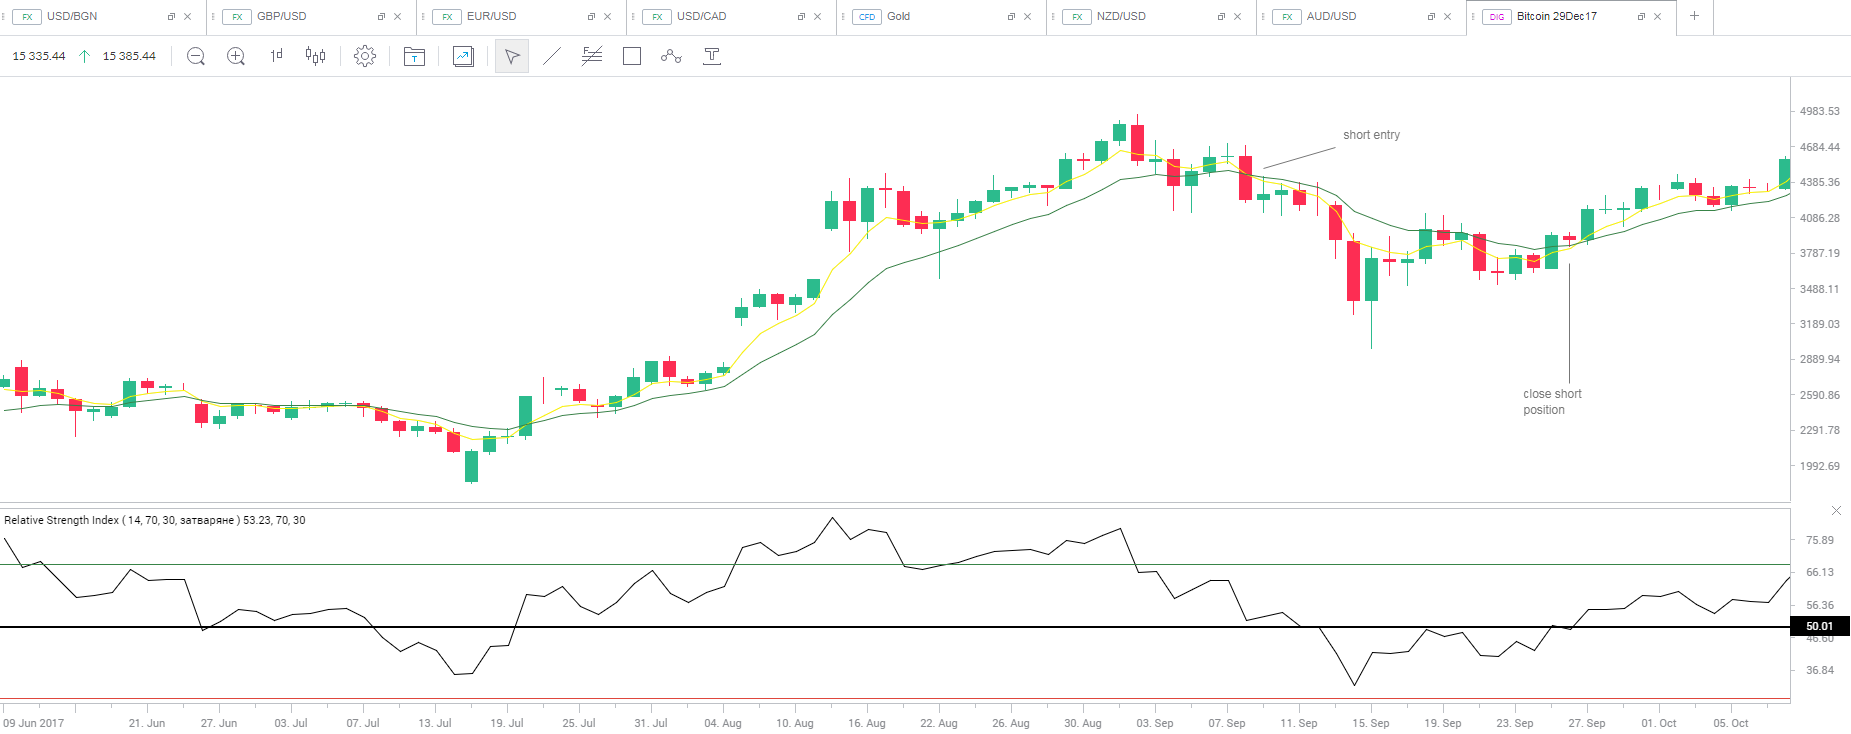Select the text annotation tool

(712, 57)
